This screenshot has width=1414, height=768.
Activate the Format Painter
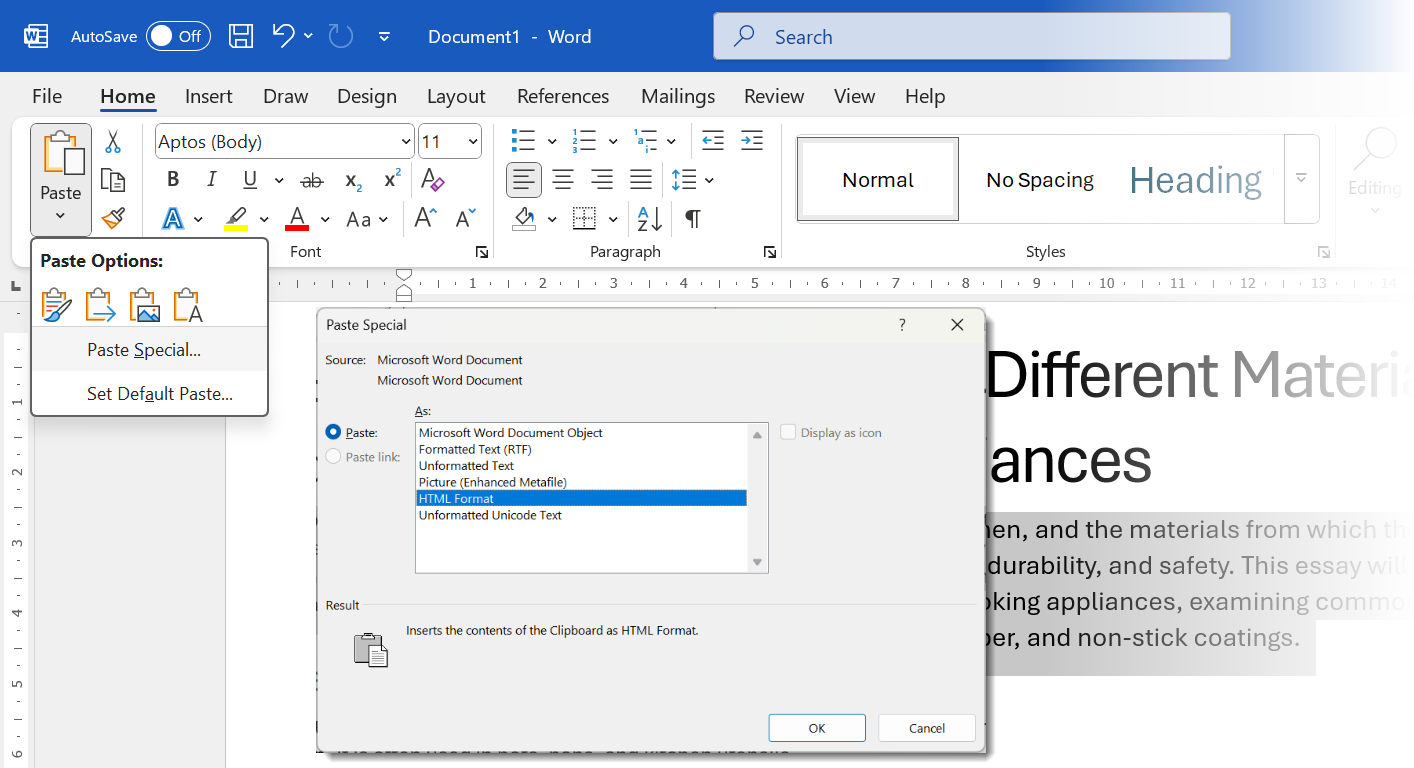[x=113, y=218]
